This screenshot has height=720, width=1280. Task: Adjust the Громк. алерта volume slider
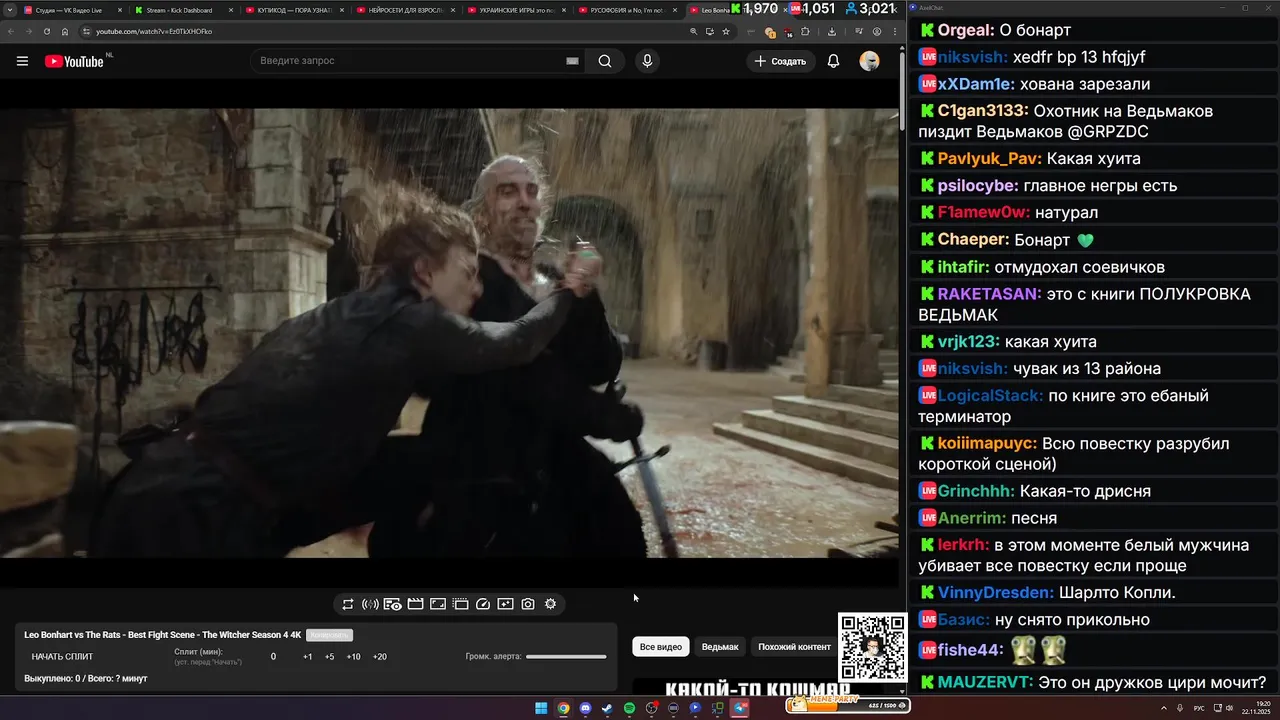tap(566, 657)
